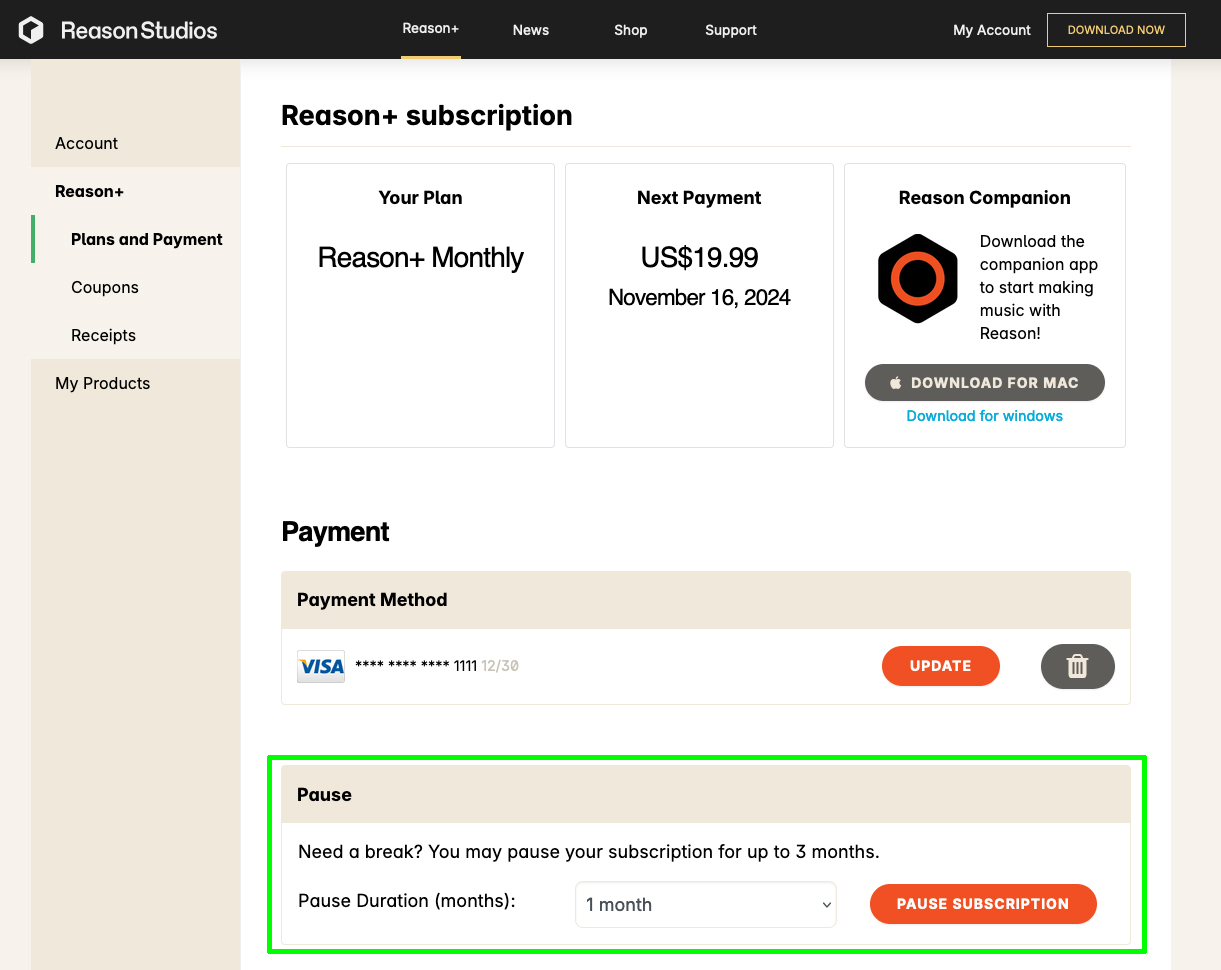Image resolution: width=1221 pixels, height=970 pixels.
Task: Click the Reason Studios logo icon
Action: click(32, 30)
